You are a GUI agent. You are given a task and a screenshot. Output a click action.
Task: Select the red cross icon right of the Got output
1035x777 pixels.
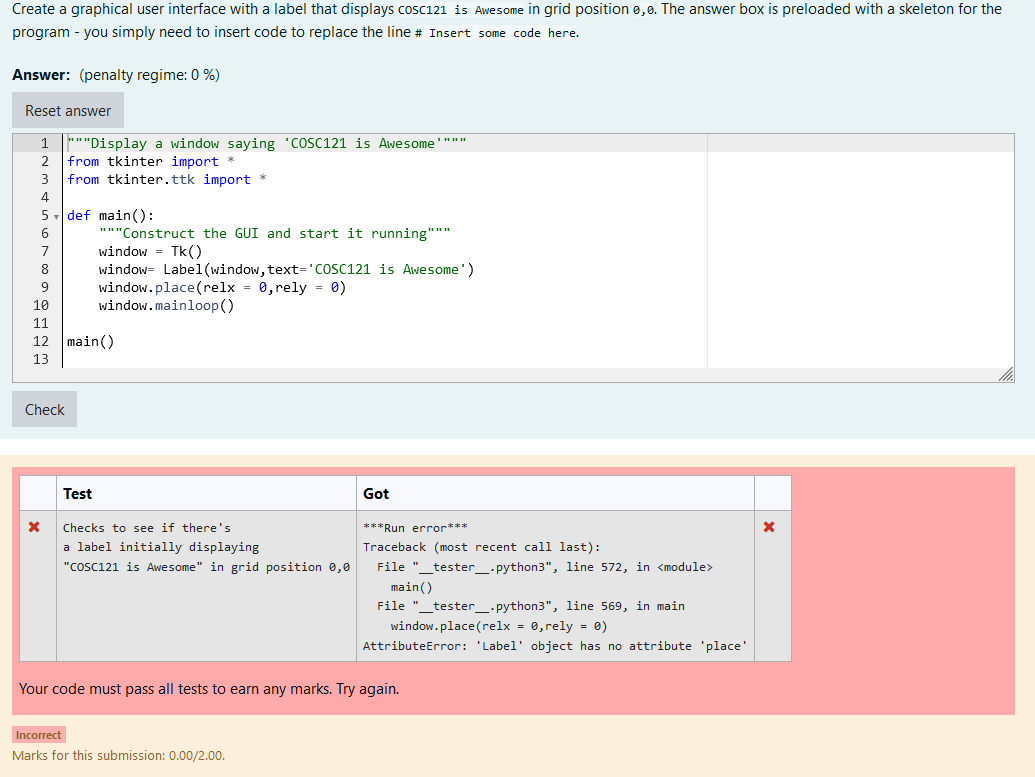pyautogui.click(x=769, y=527)
